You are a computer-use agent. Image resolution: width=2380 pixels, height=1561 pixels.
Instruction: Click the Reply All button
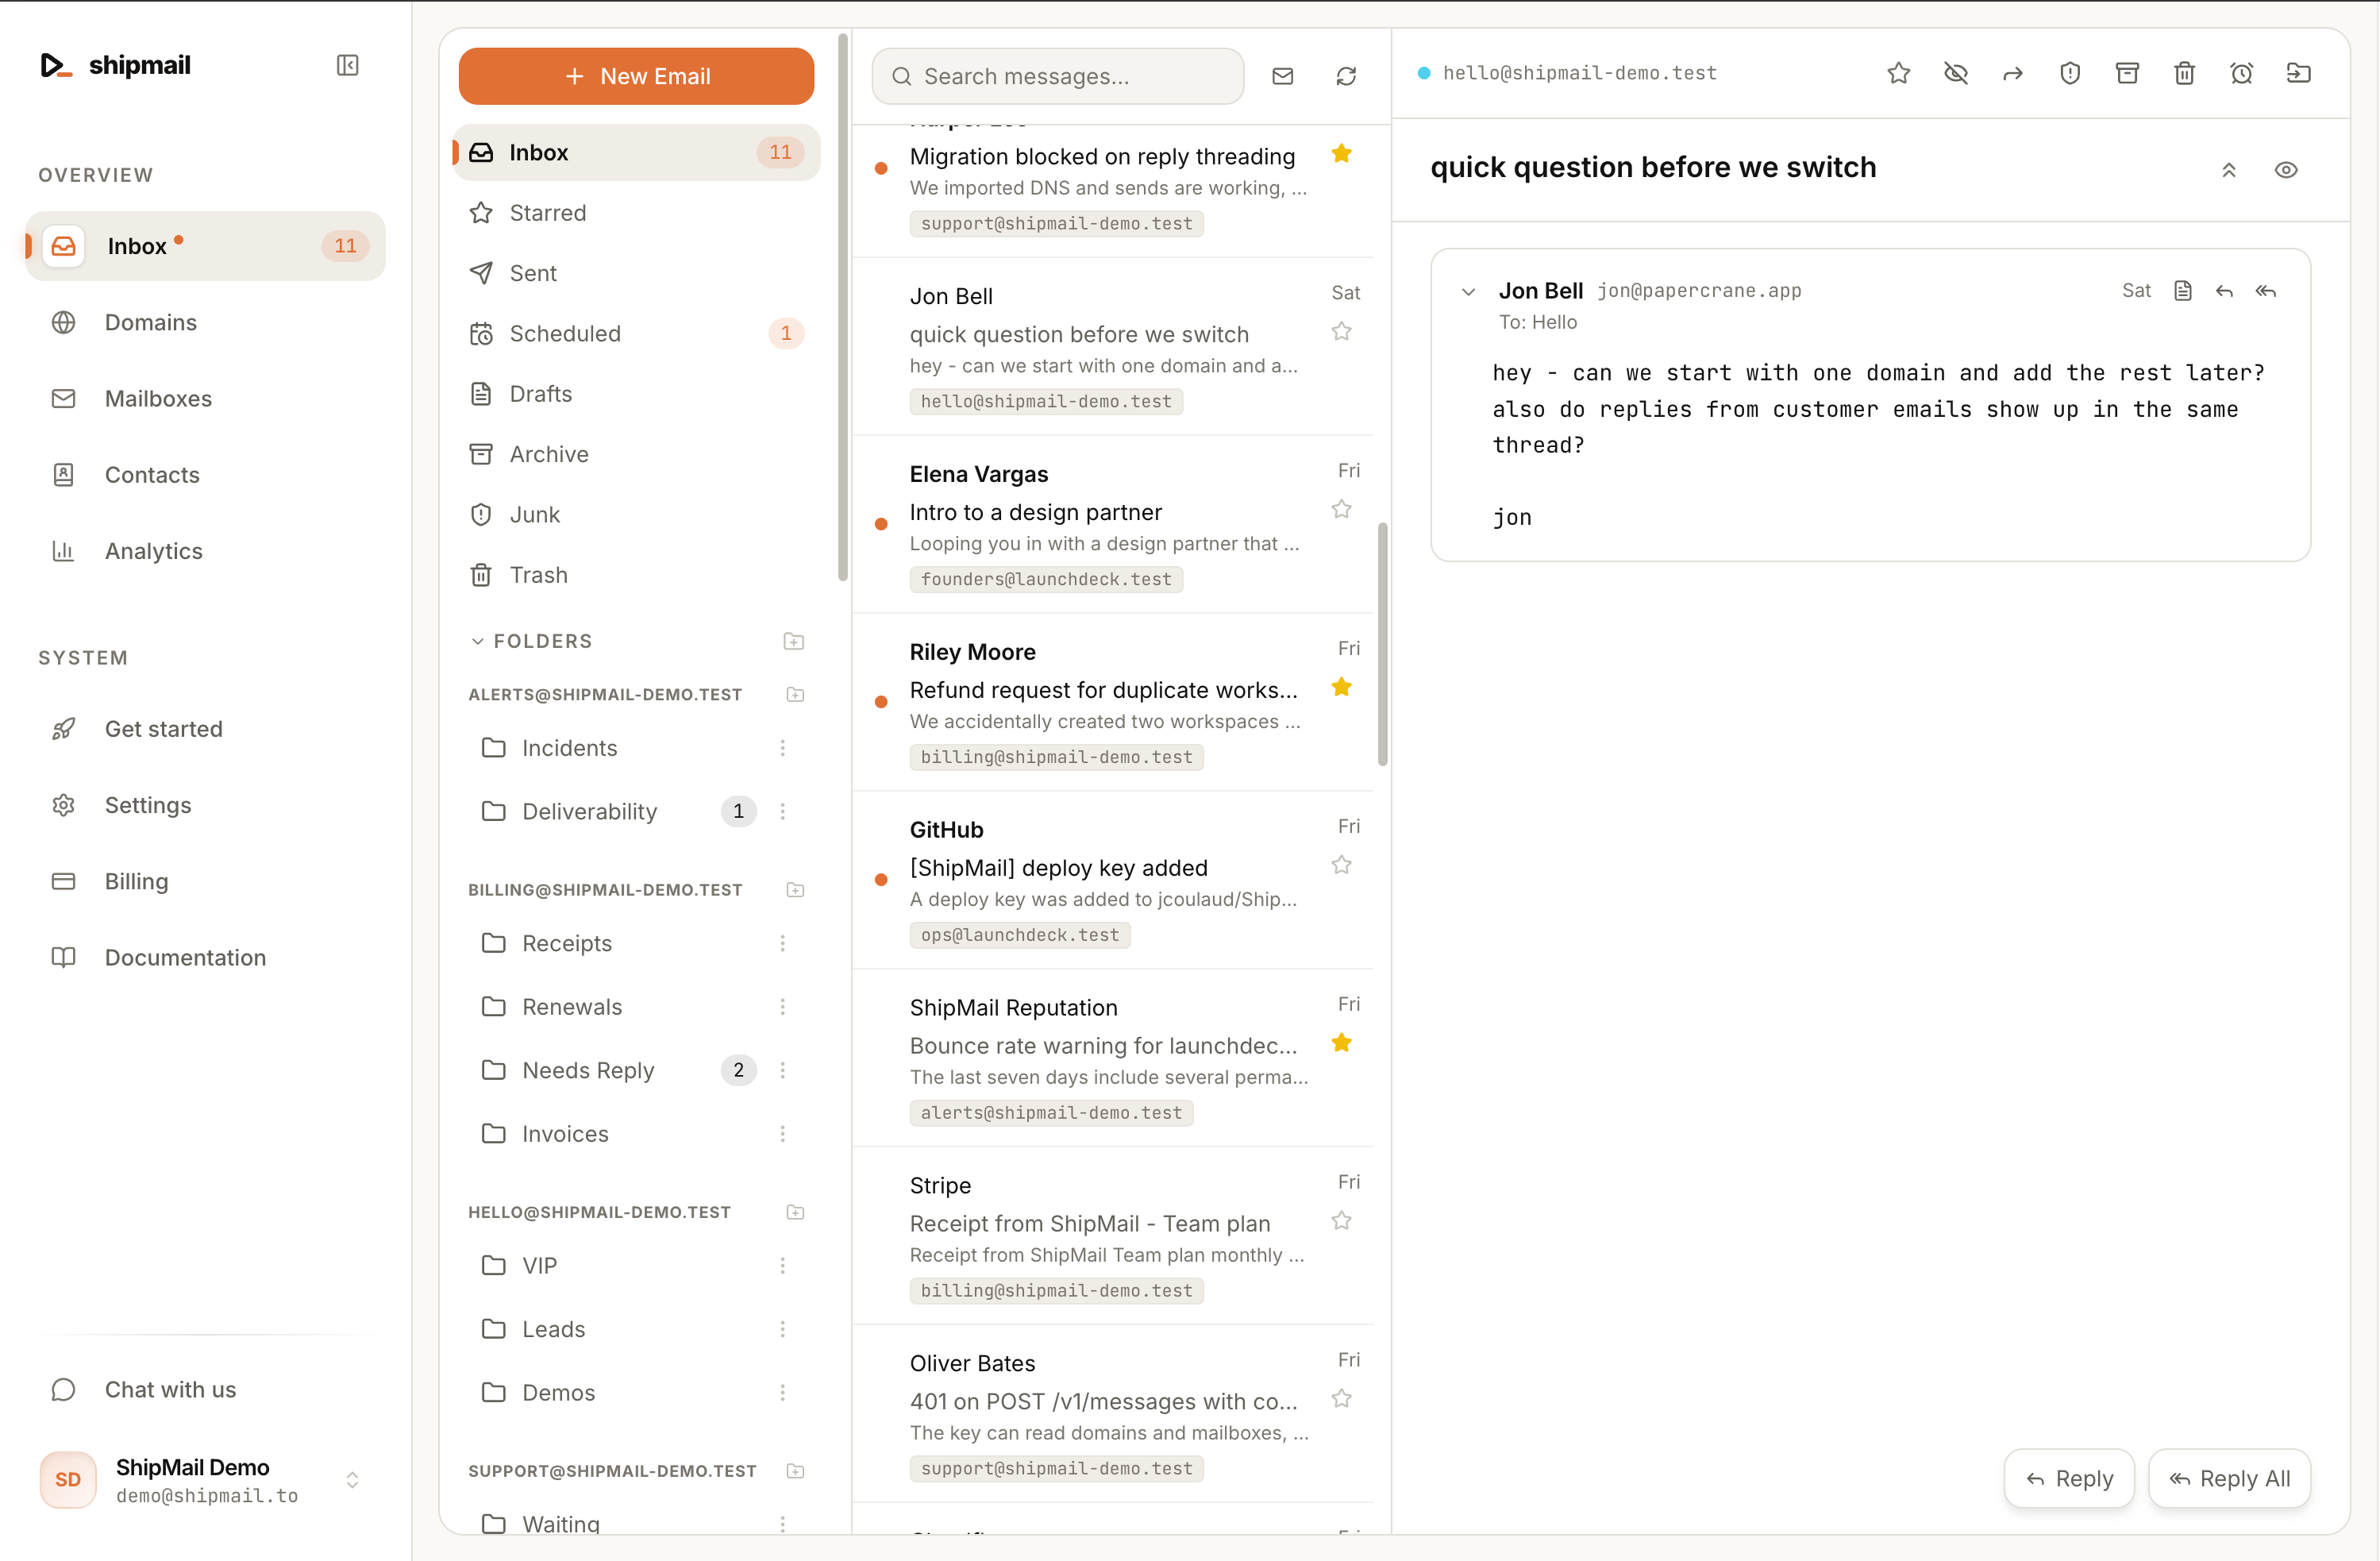tap(2229, 1478)
